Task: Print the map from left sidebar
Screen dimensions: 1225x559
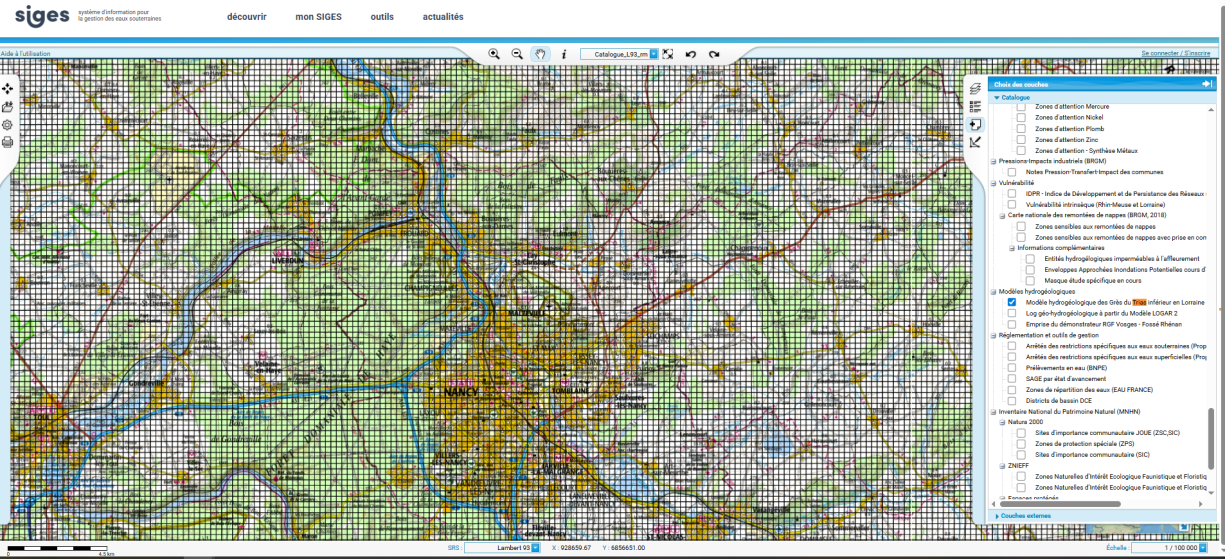Action: click(x=7, y=143)
